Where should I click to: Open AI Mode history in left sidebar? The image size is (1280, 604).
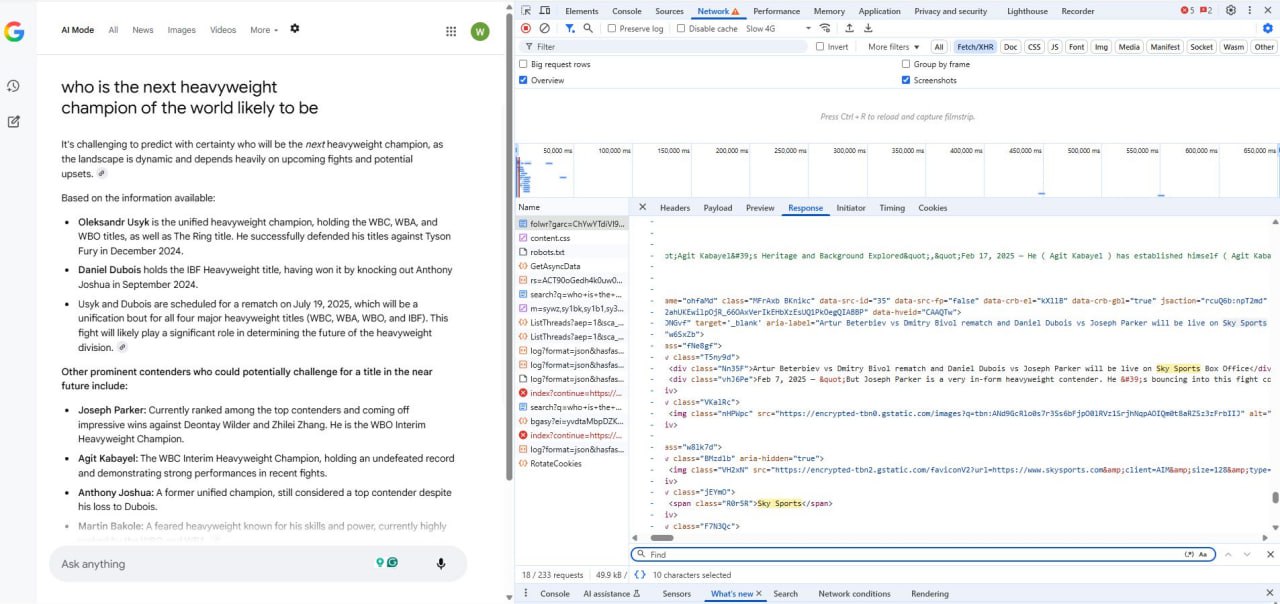[x=14, y=86]
